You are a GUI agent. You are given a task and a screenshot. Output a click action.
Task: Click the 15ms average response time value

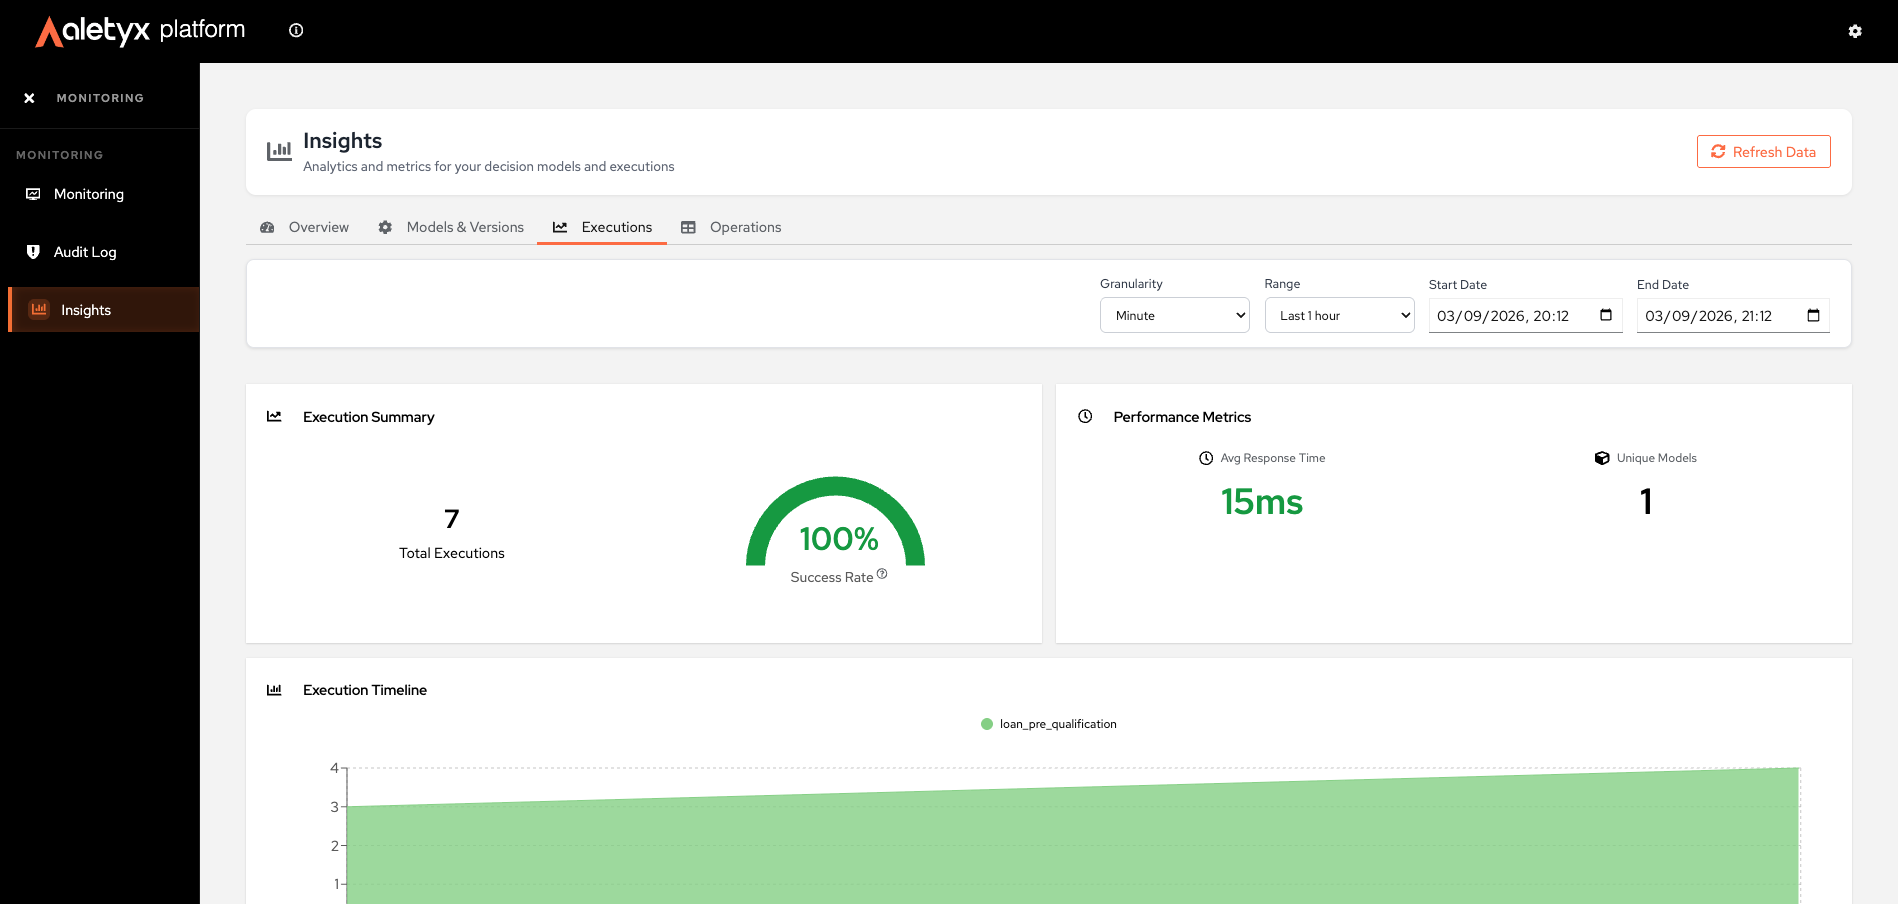point(1262,501)
